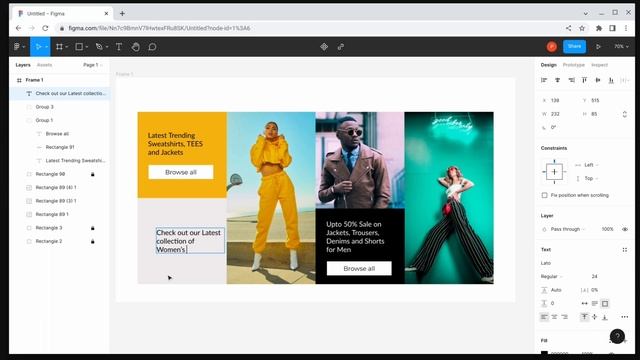Click the Create link icon in toolbar
The height and width of the screenshot is (360, 640).
click(341, 47)
